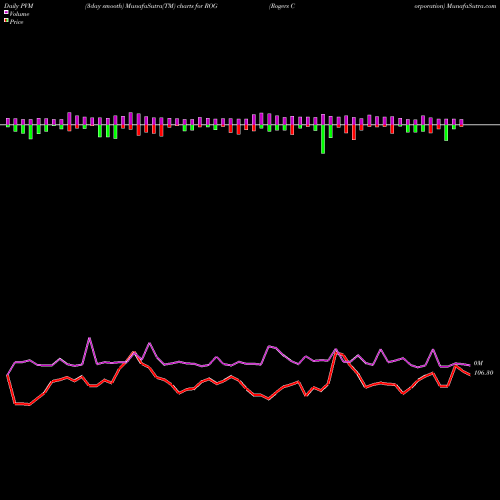Image resolution: width=500 pixels, height=500 pixels.
Task: Select the 'Volume' legend label
Action: coord(19,14)
